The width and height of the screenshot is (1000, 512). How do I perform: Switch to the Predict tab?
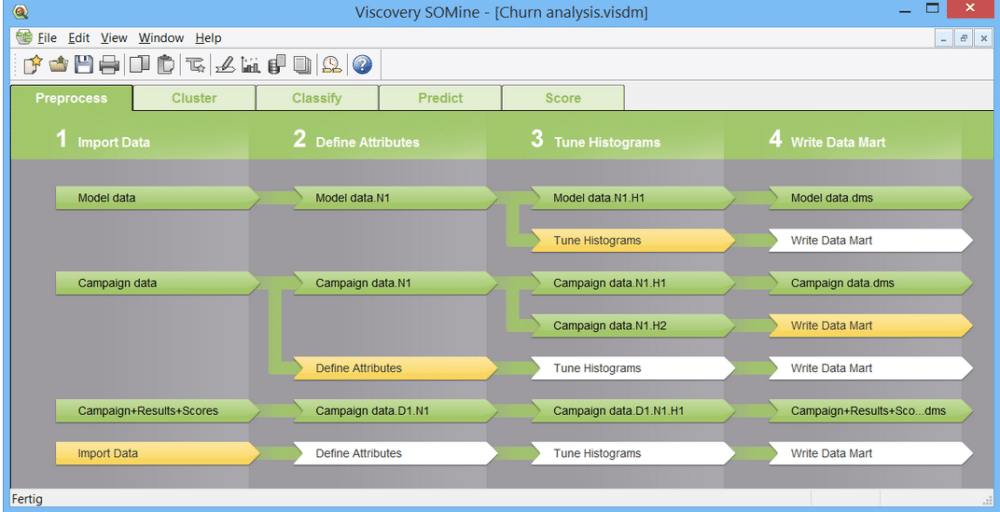pyautogui.click(x=440, y=98)
